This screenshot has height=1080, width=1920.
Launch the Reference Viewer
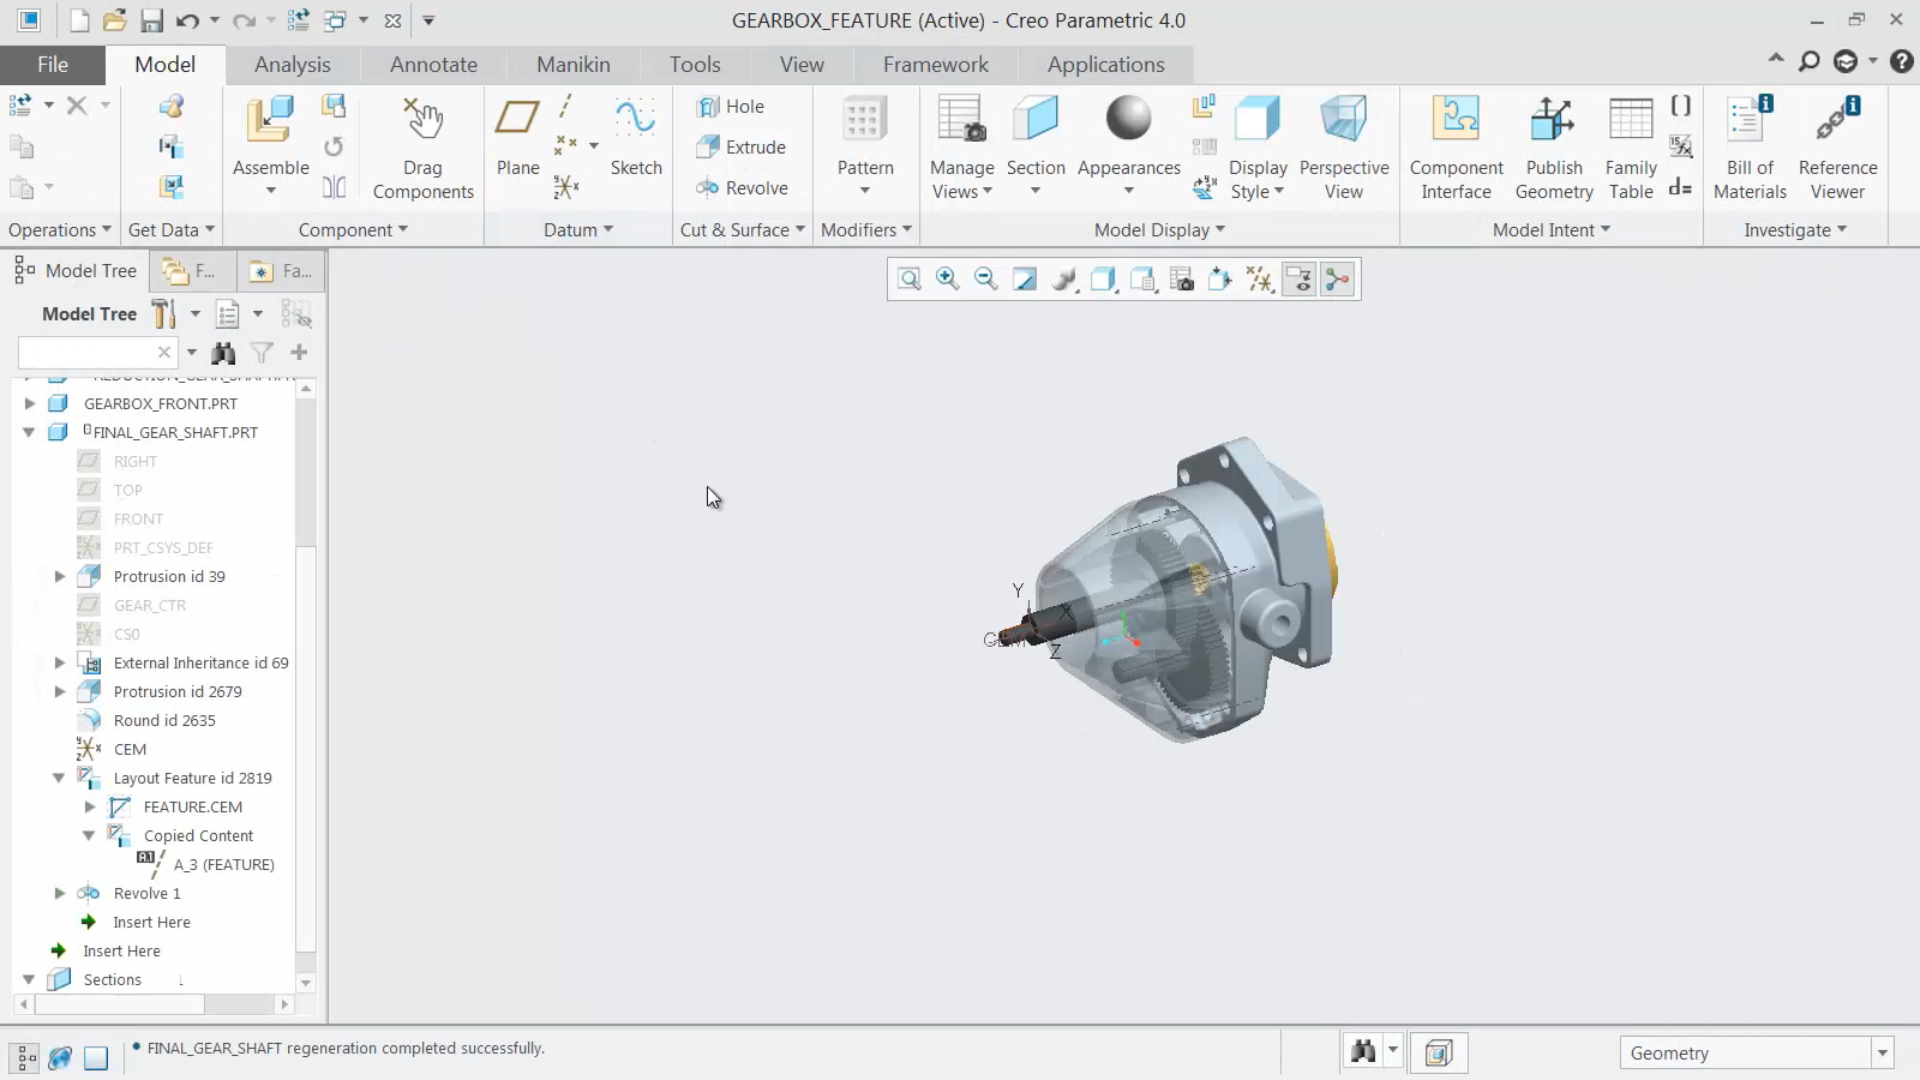[x=1838, y=148]
